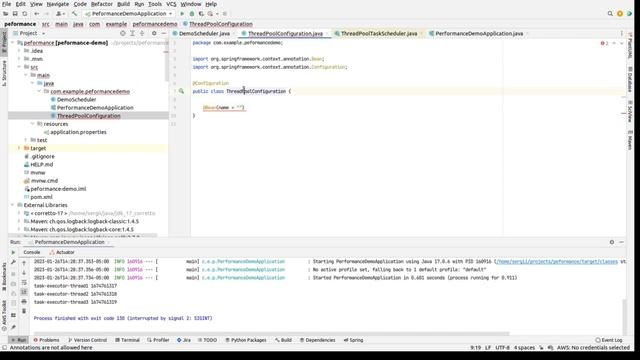Screen dimensions: 640x360
Task: Open the Python Packages tool window
Action: [x=246, y=340]
